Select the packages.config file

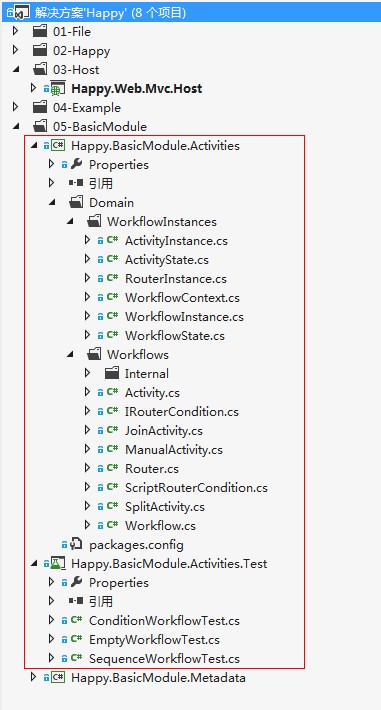tap(136, 545)
